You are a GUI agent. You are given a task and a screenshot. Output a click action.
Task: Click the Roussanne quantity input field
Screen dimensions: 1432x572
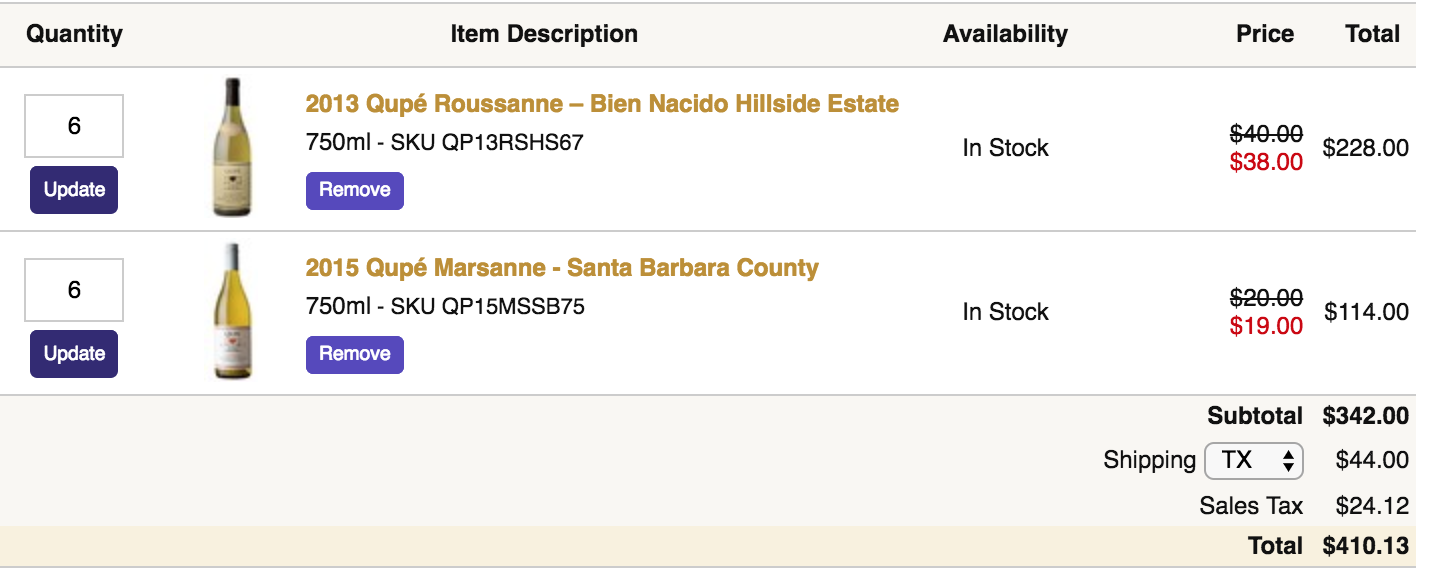(x=74, y=126)
